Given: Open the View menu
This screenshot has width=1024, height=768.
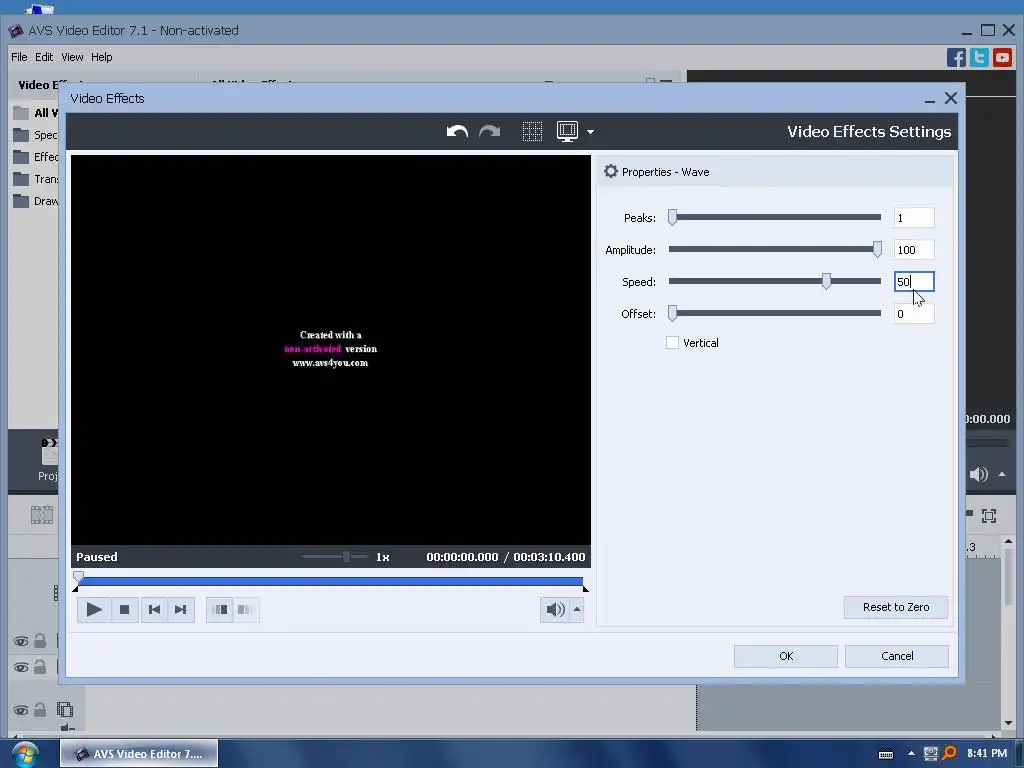Looking at the screenshot, I should tap(72, 57).
